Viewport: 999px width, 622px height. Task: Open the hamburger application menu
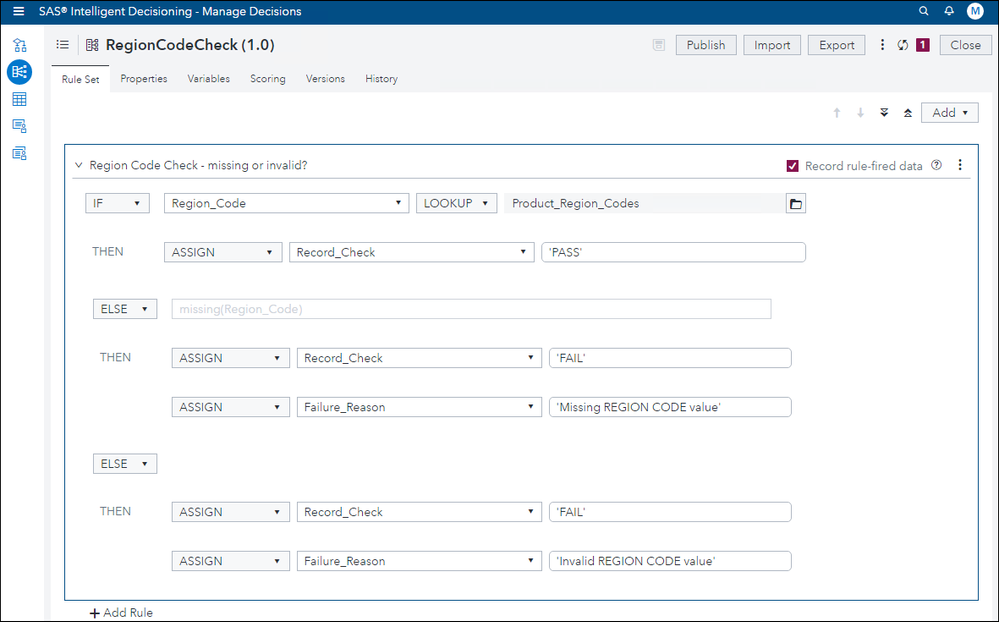[18, 12]
